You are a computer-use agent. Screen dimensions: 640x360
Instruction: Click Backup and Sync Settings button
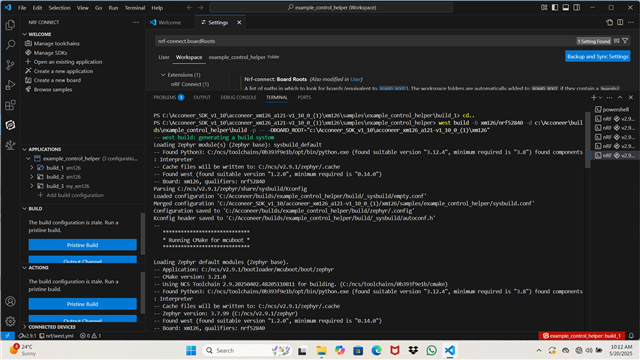tap(598, 56)
